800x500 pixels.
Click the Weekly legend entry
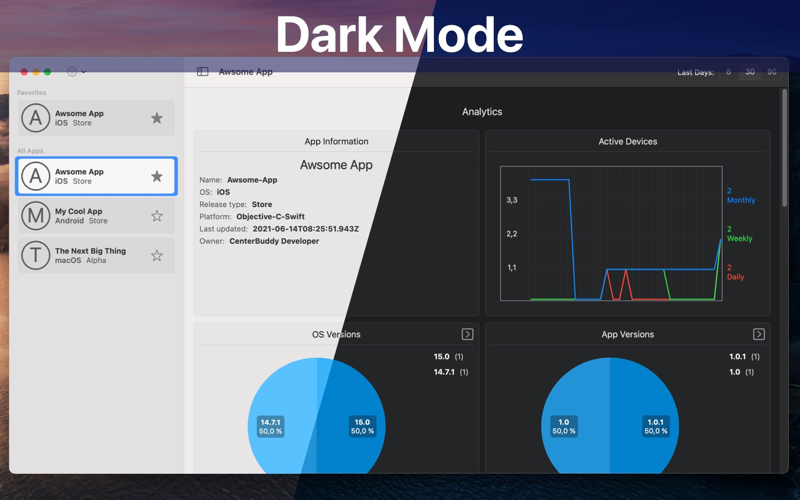739,234
